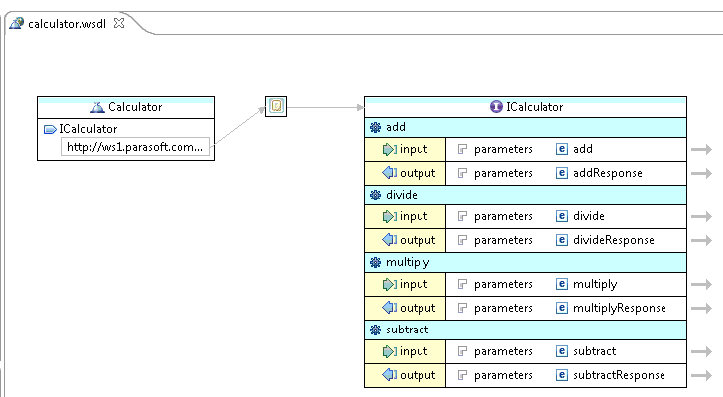
Task: Click the part icon in addResponse row
Action: point(462,173)
